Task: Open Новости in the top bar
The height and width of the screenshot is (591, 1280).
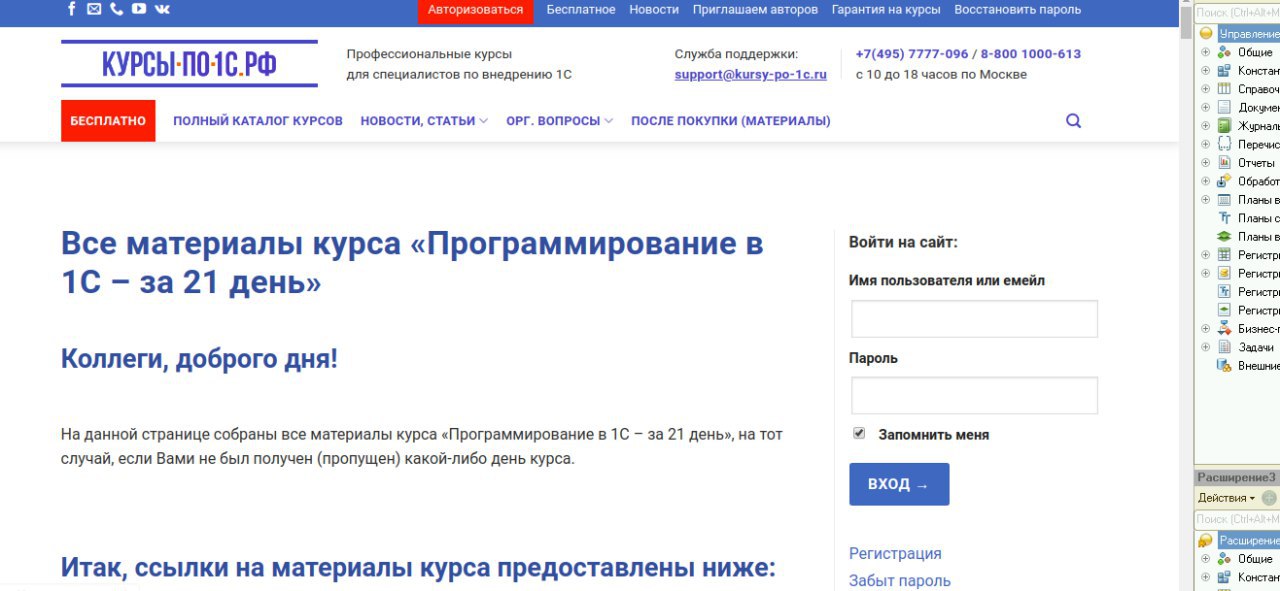Action: tap(654, 10)
